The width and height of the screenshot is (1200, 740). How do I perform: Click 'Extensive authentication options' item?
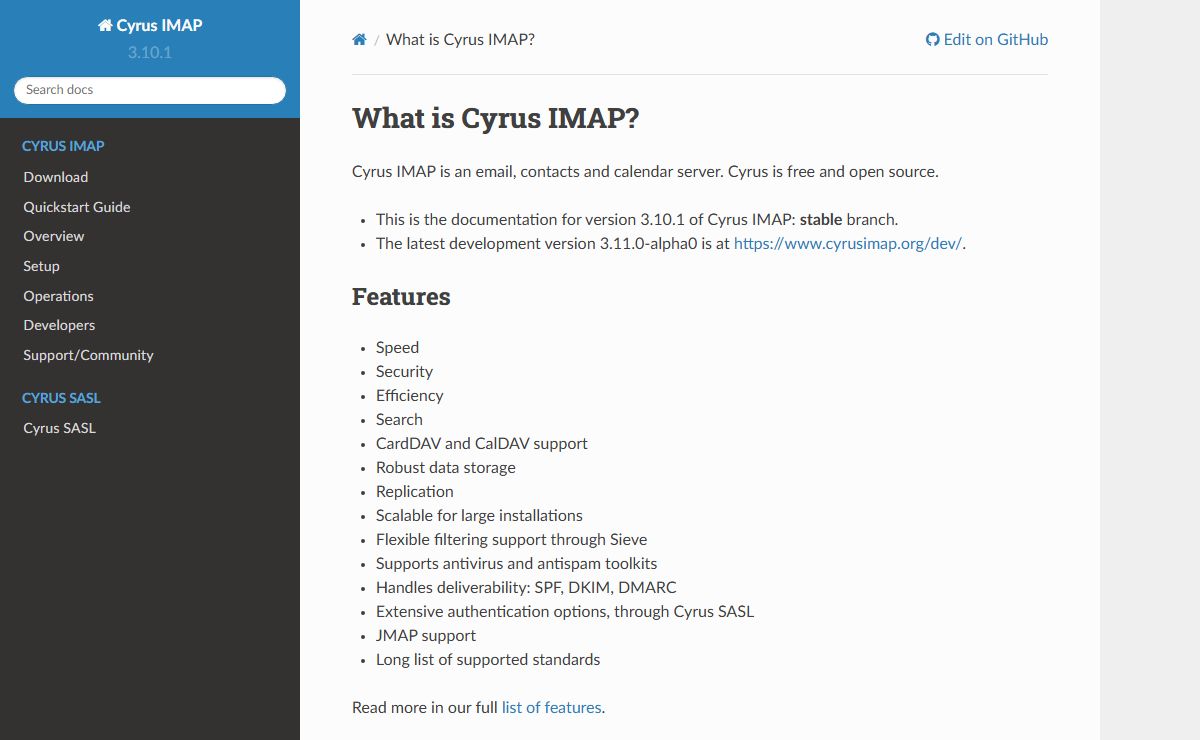[565, 611]
